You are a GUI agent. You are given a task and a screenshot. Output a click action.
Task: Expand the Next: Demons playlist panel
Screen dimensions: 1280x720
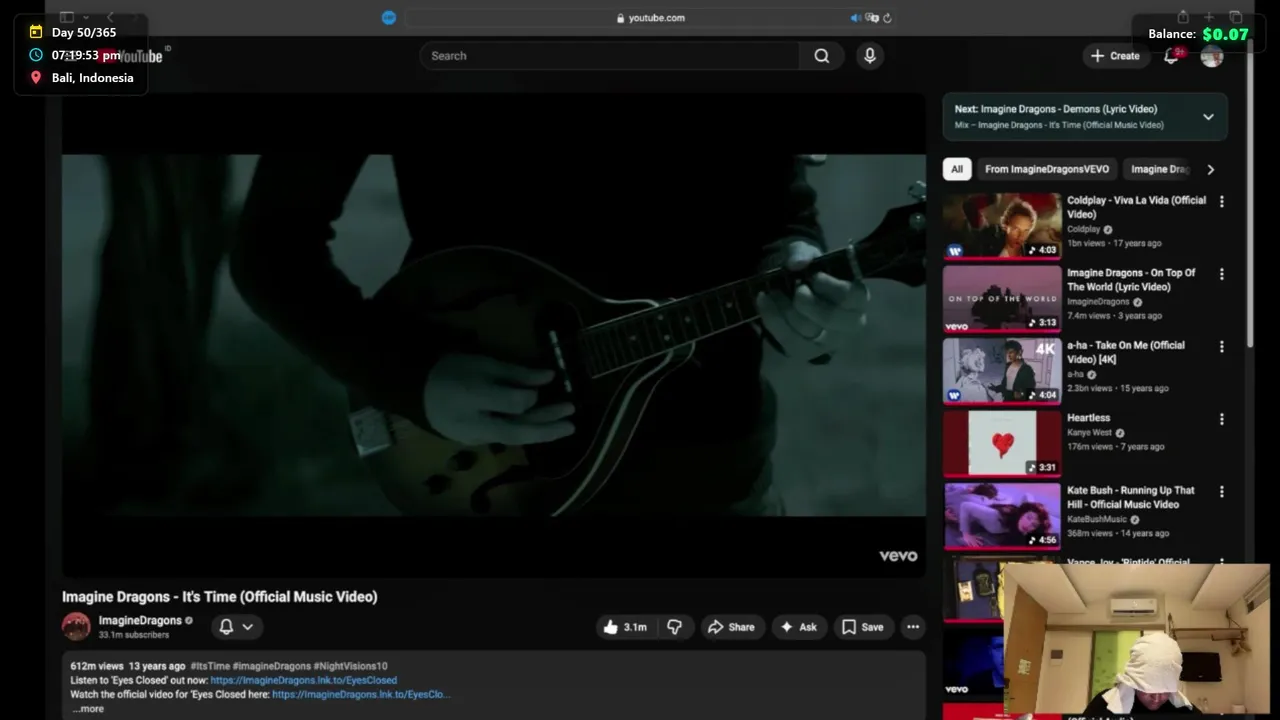[x=1208, y=117]
